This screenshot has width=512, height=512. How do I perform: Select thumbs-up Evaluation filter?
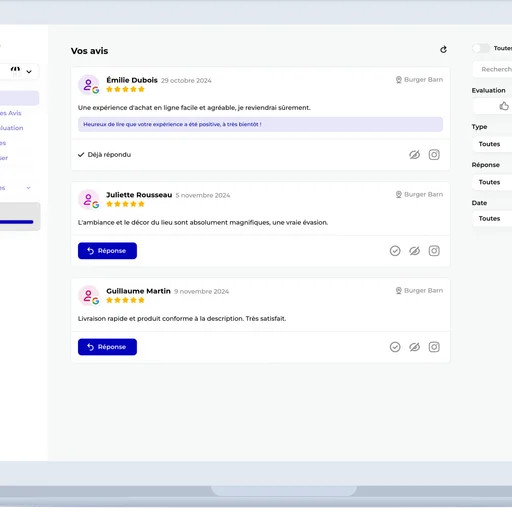504,106
